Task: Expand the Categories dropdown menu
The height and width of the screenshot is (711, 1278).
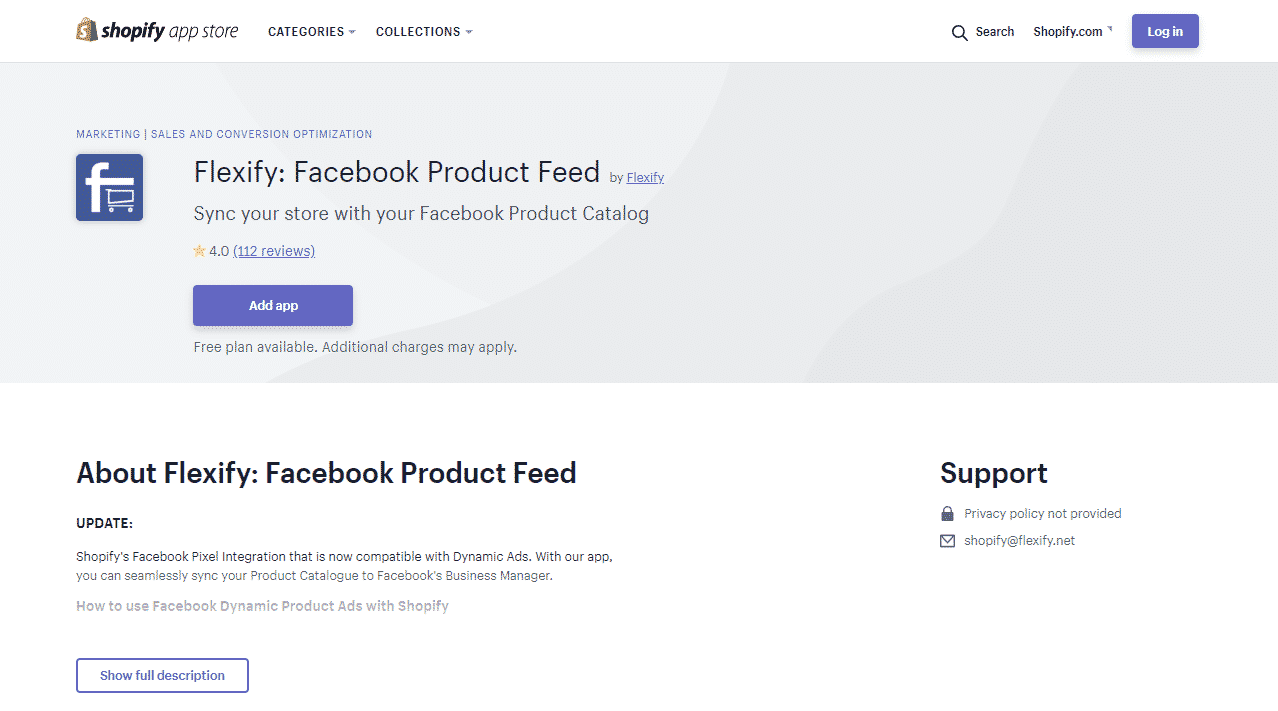Action: pos(311,32)
